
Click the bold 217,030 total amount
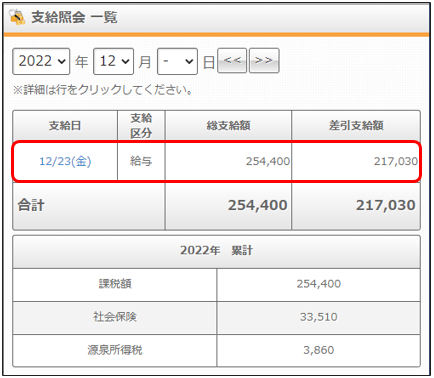point(386,205)
